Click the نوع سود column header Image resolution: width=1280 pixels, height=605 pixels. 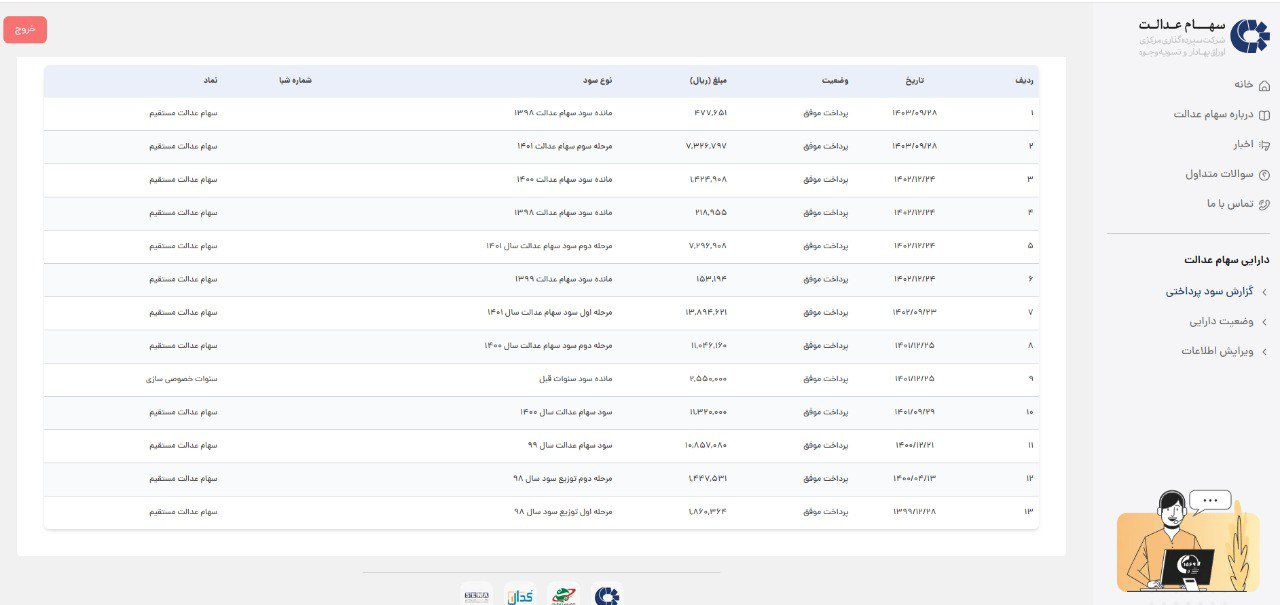tap(598, 80)
